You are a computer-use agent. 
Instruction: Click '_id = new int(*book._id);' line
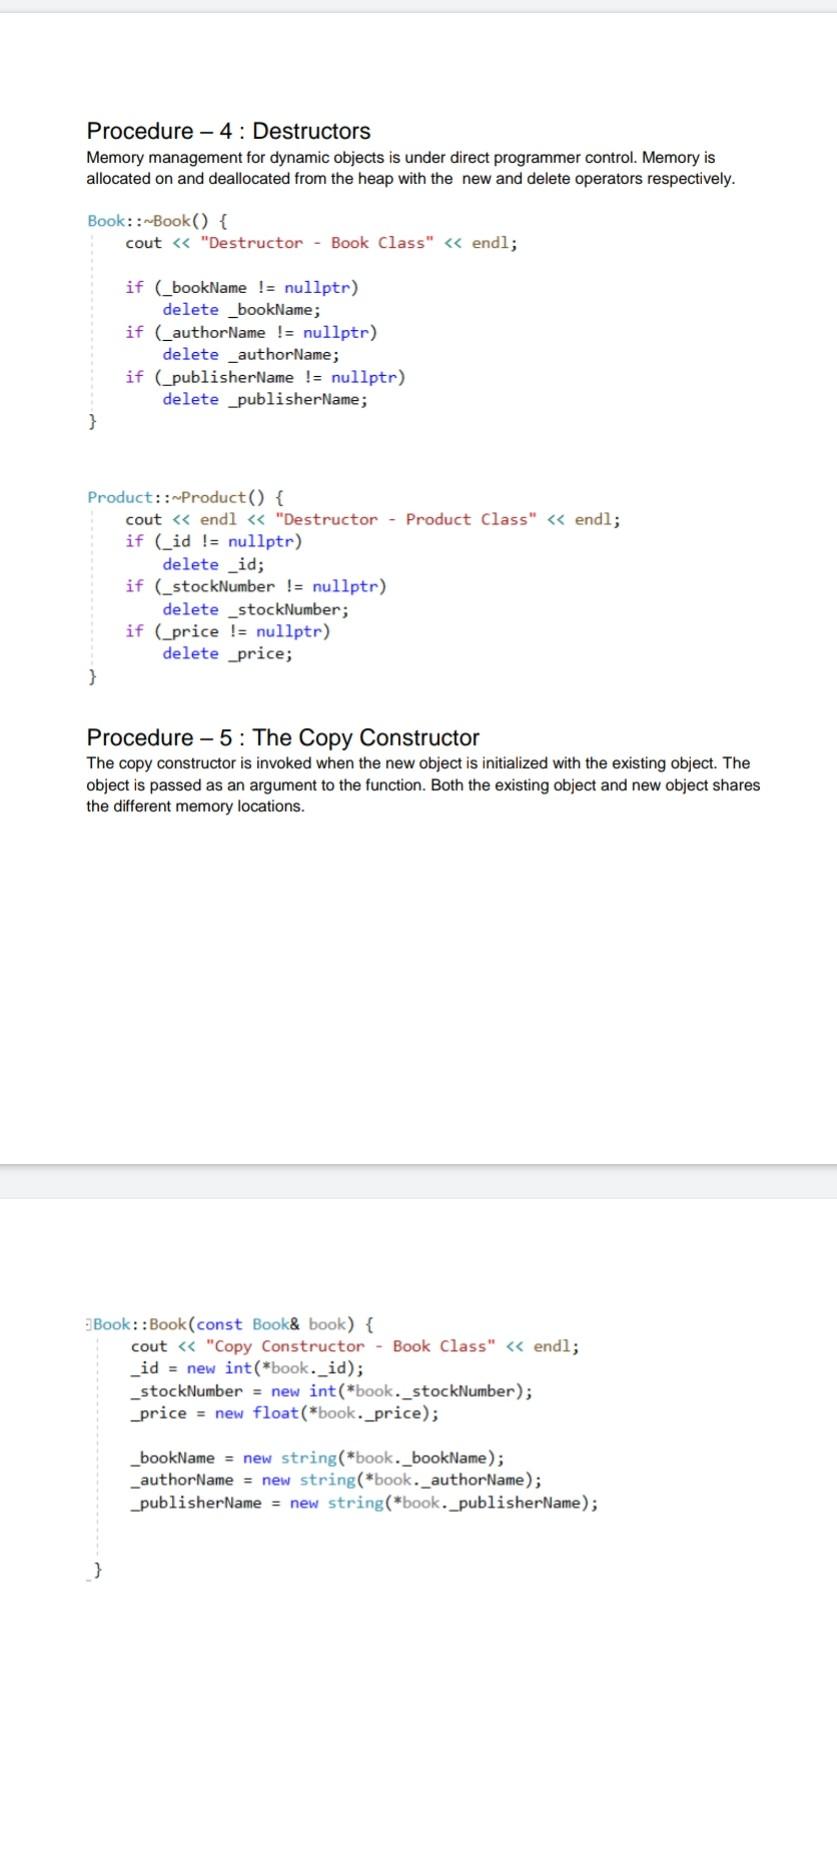(247, 1369)
